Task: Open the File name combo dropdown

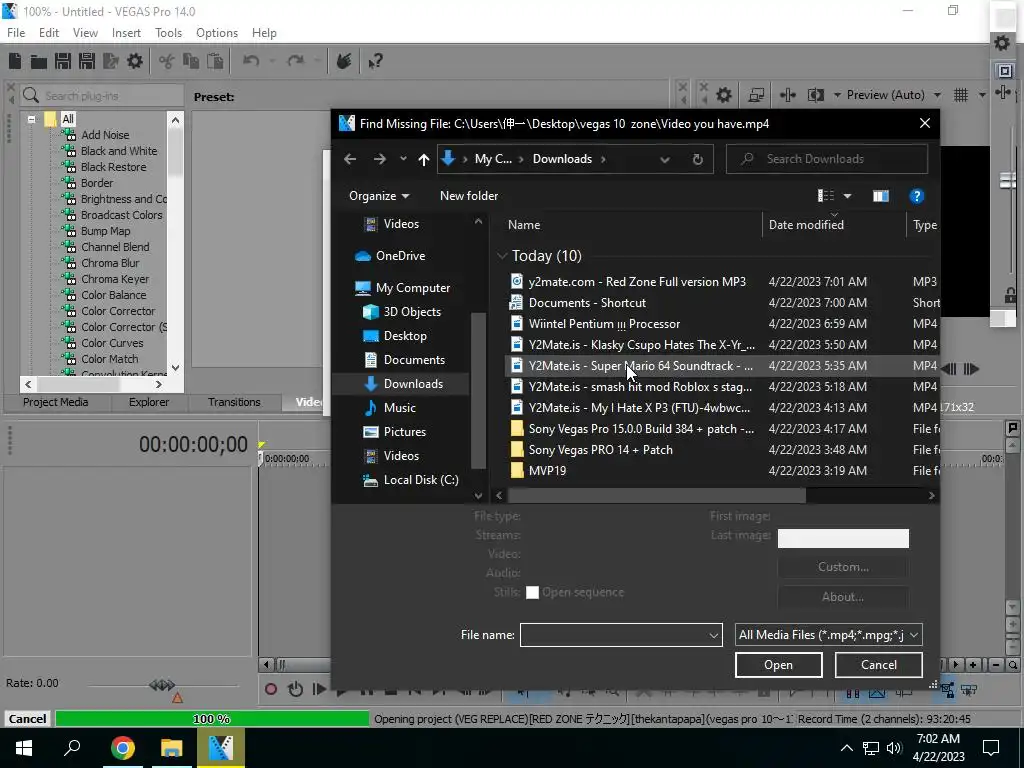Action: click(x=713, y=635)
